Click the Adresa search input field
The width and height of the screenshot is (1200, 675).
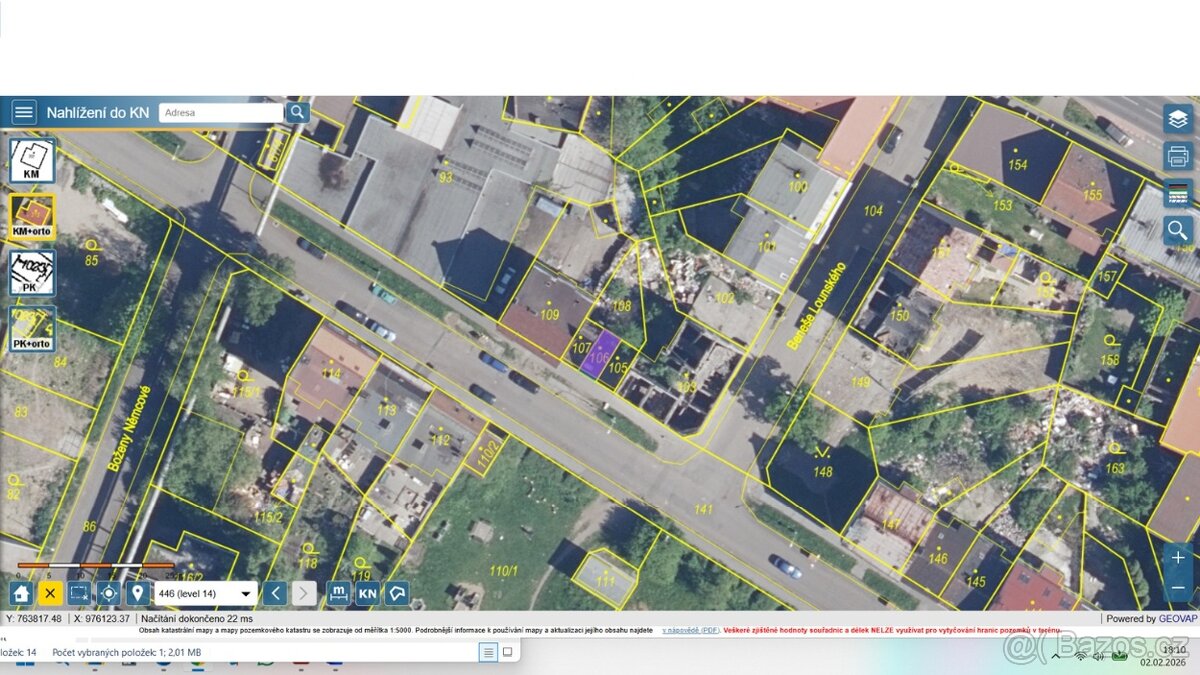(220, 113)
